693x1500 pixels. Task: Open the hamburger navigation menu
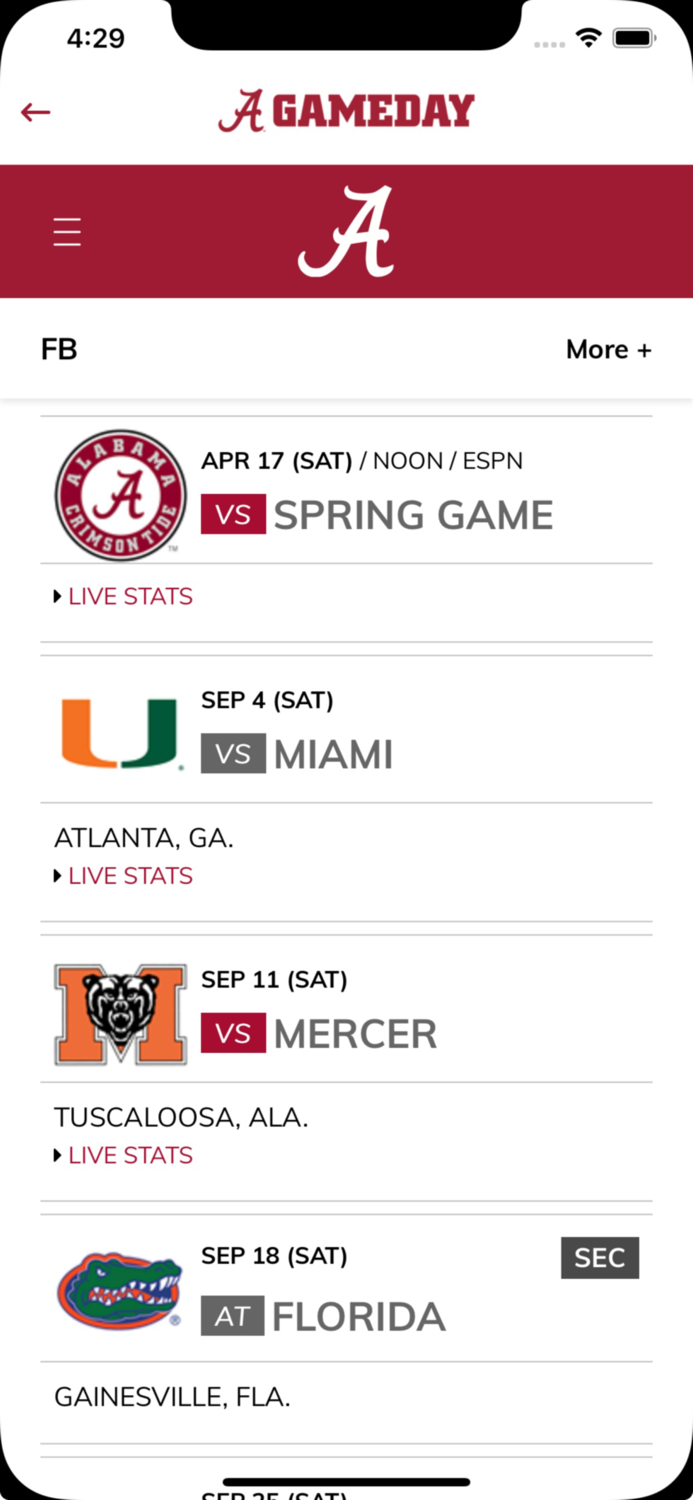click(66, 231)
